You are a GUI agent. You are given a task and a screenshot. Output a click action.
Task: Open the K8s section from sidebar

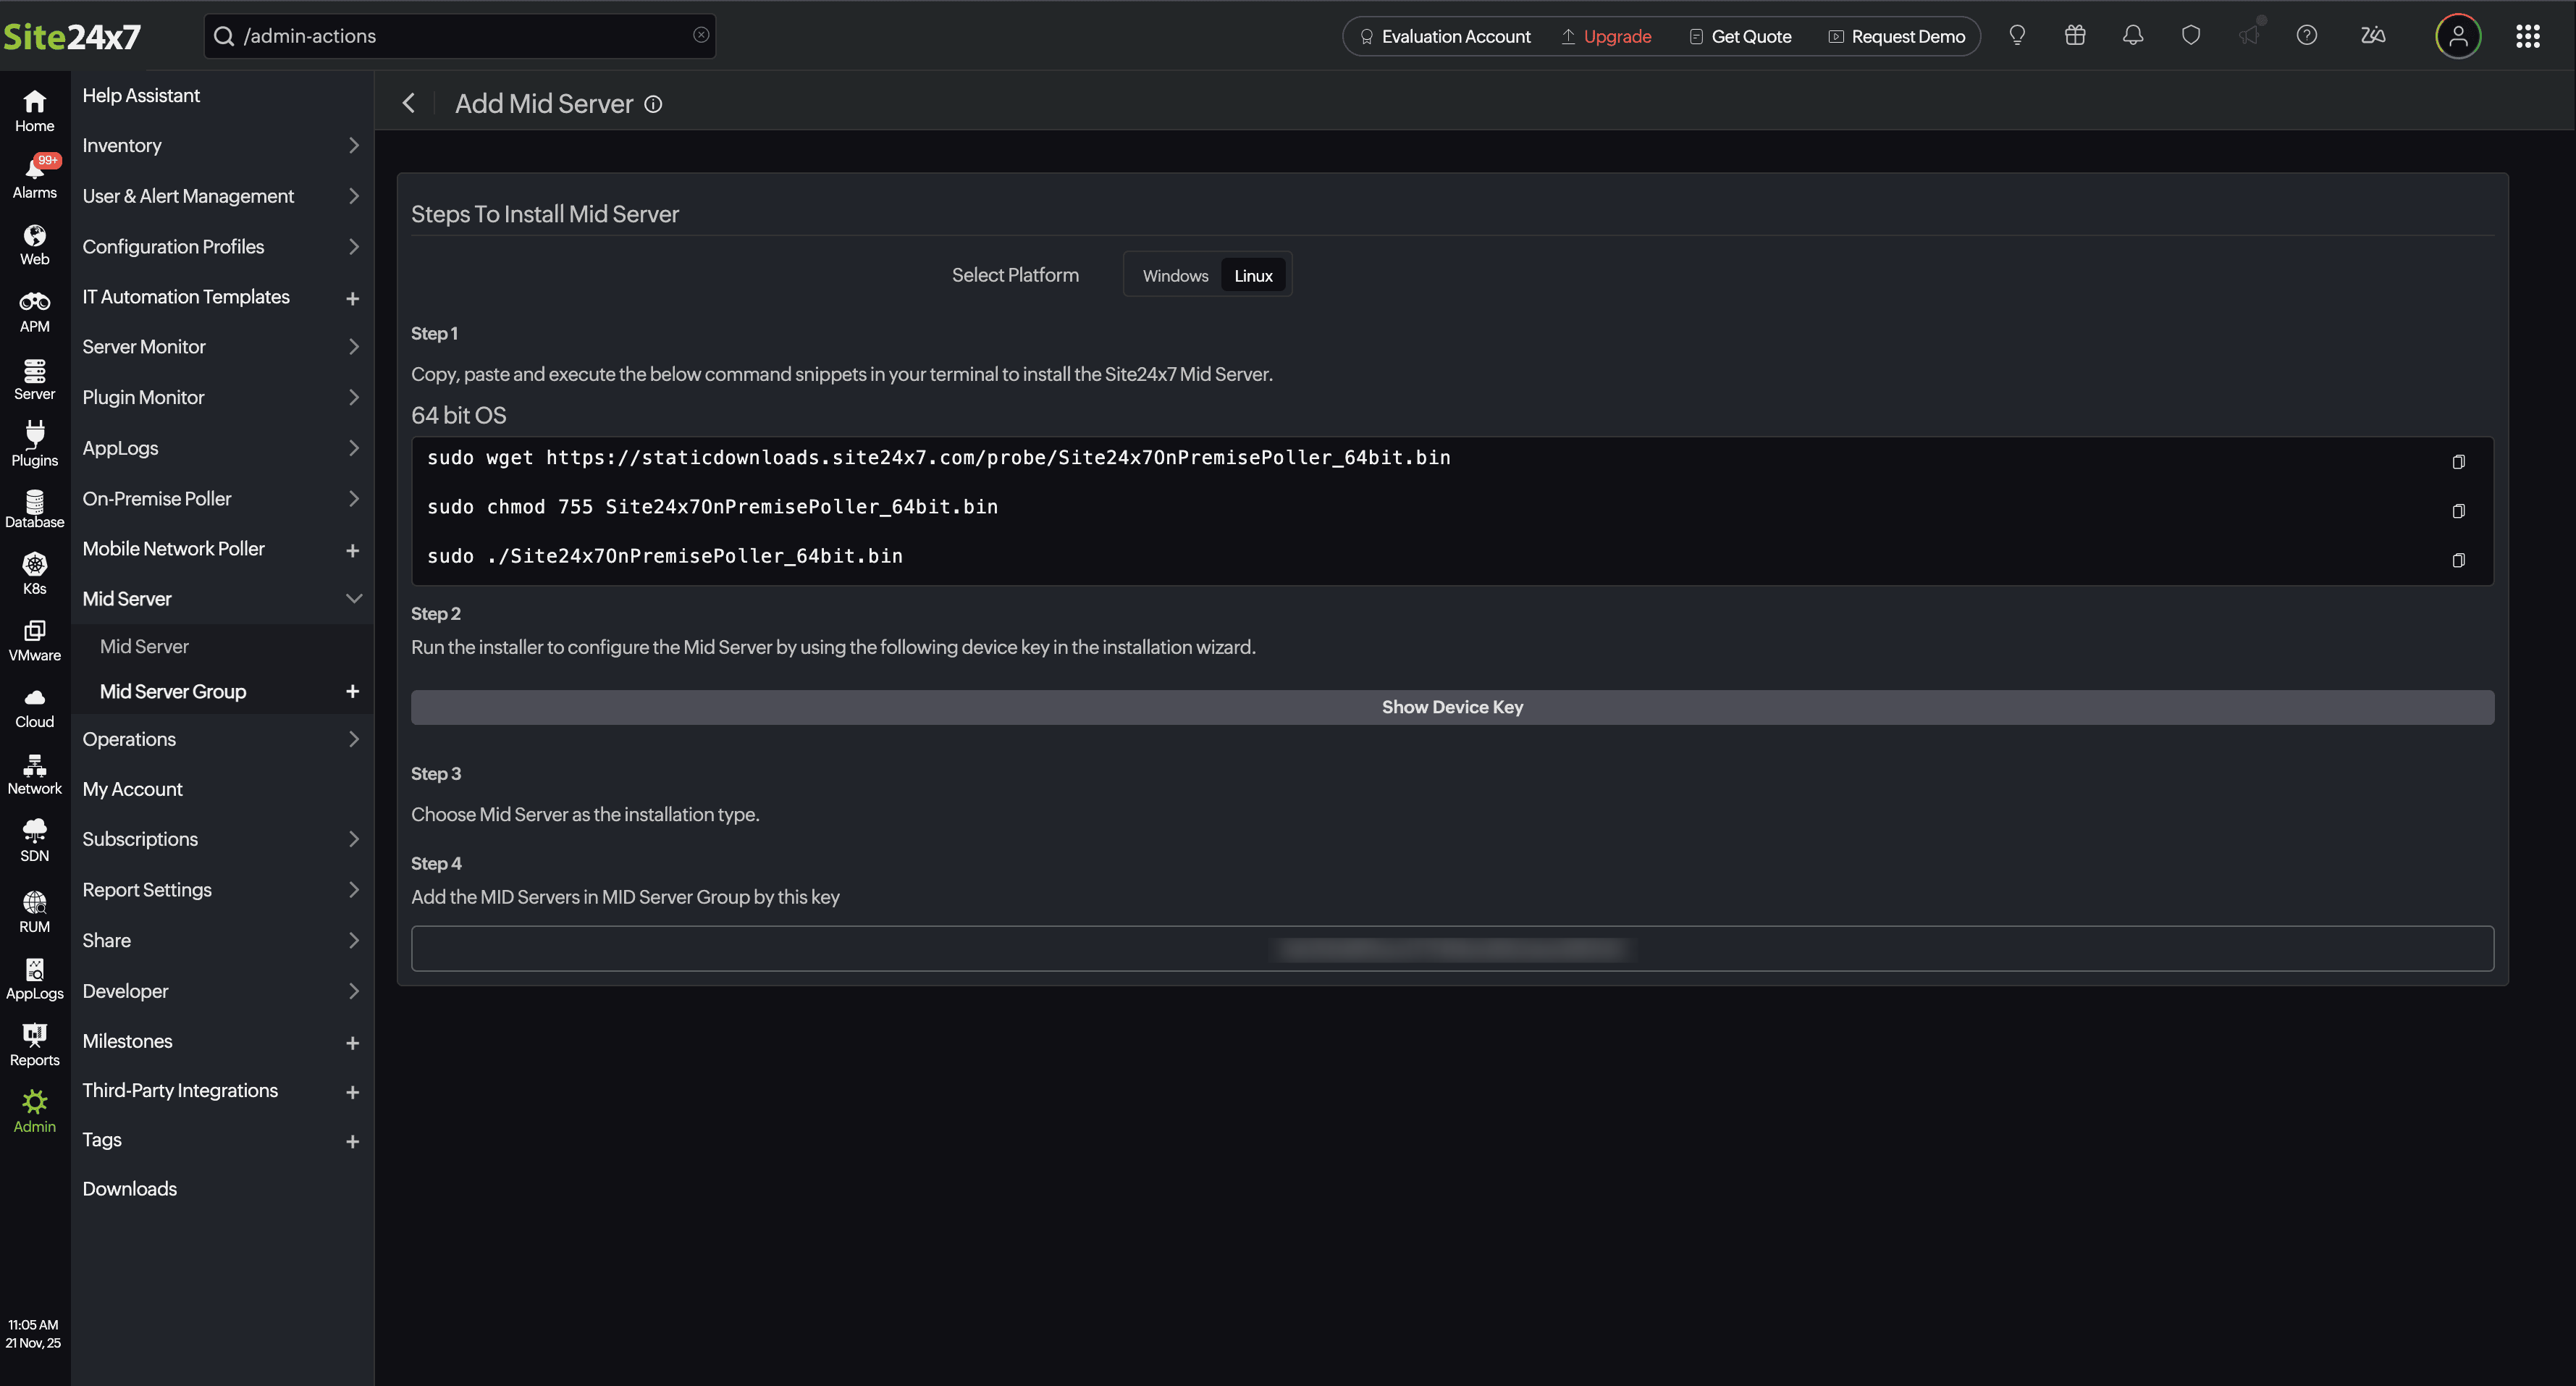click(35, 572)
